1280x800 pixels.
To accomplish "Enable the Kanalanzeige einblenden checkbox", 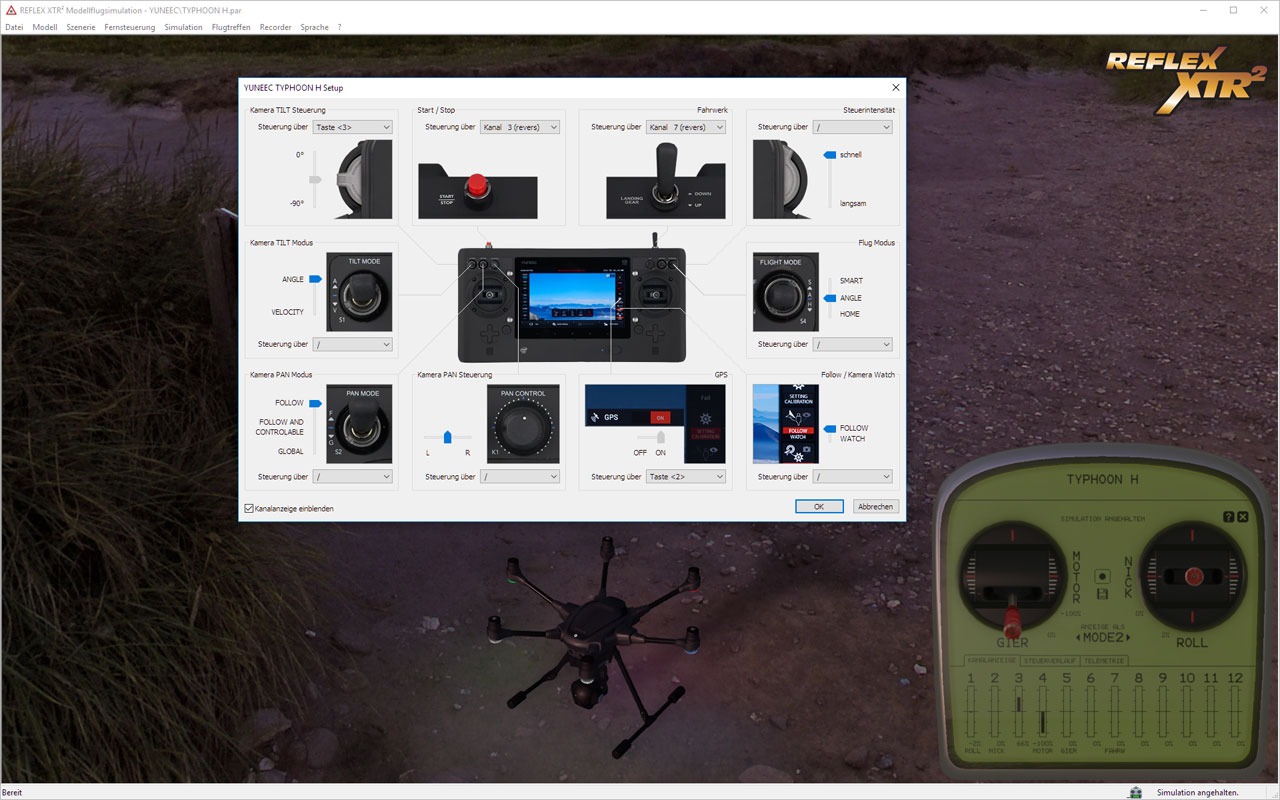I will (x=248, y=508).
